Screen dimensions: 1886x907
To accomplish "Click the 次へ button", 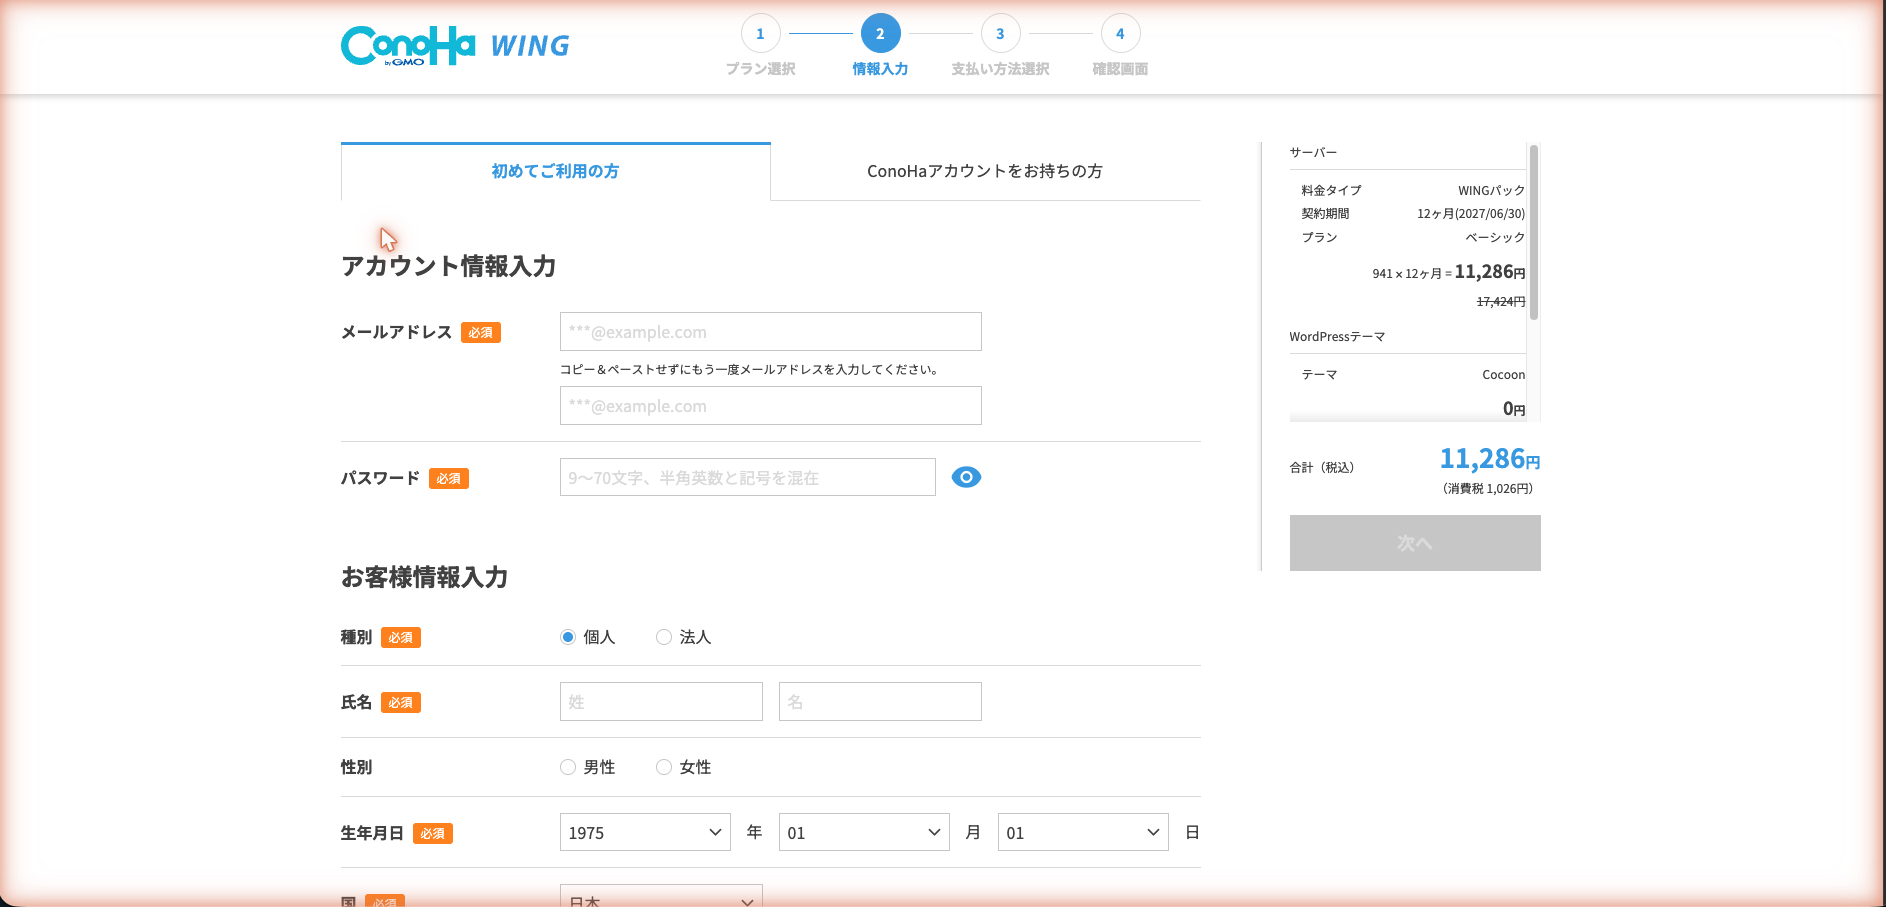I will [x=1415, y=543].
